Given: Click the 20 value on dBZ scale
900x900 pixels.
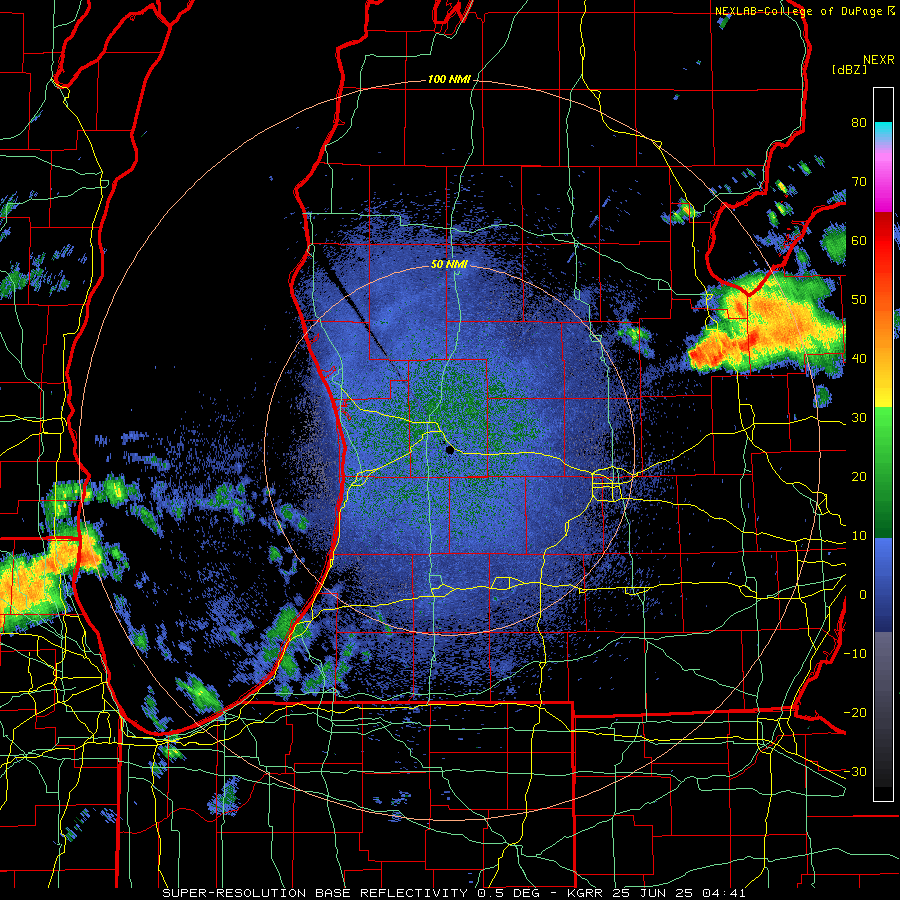Looking at the screenshot, I should (859, 477).
